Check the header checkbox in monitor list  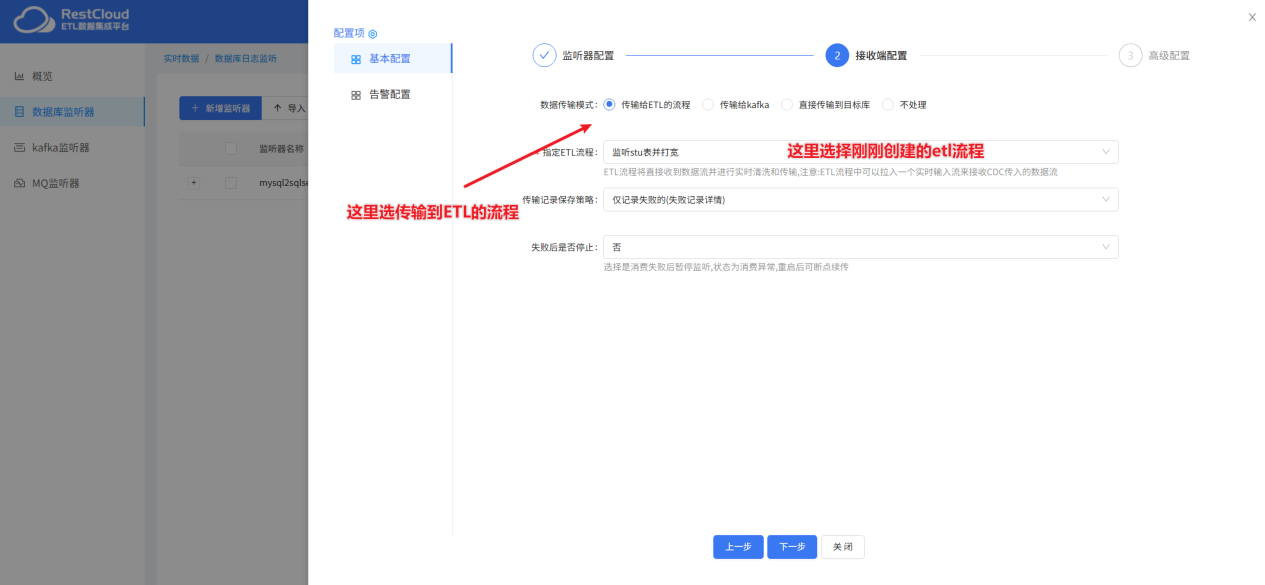[230, 148]
